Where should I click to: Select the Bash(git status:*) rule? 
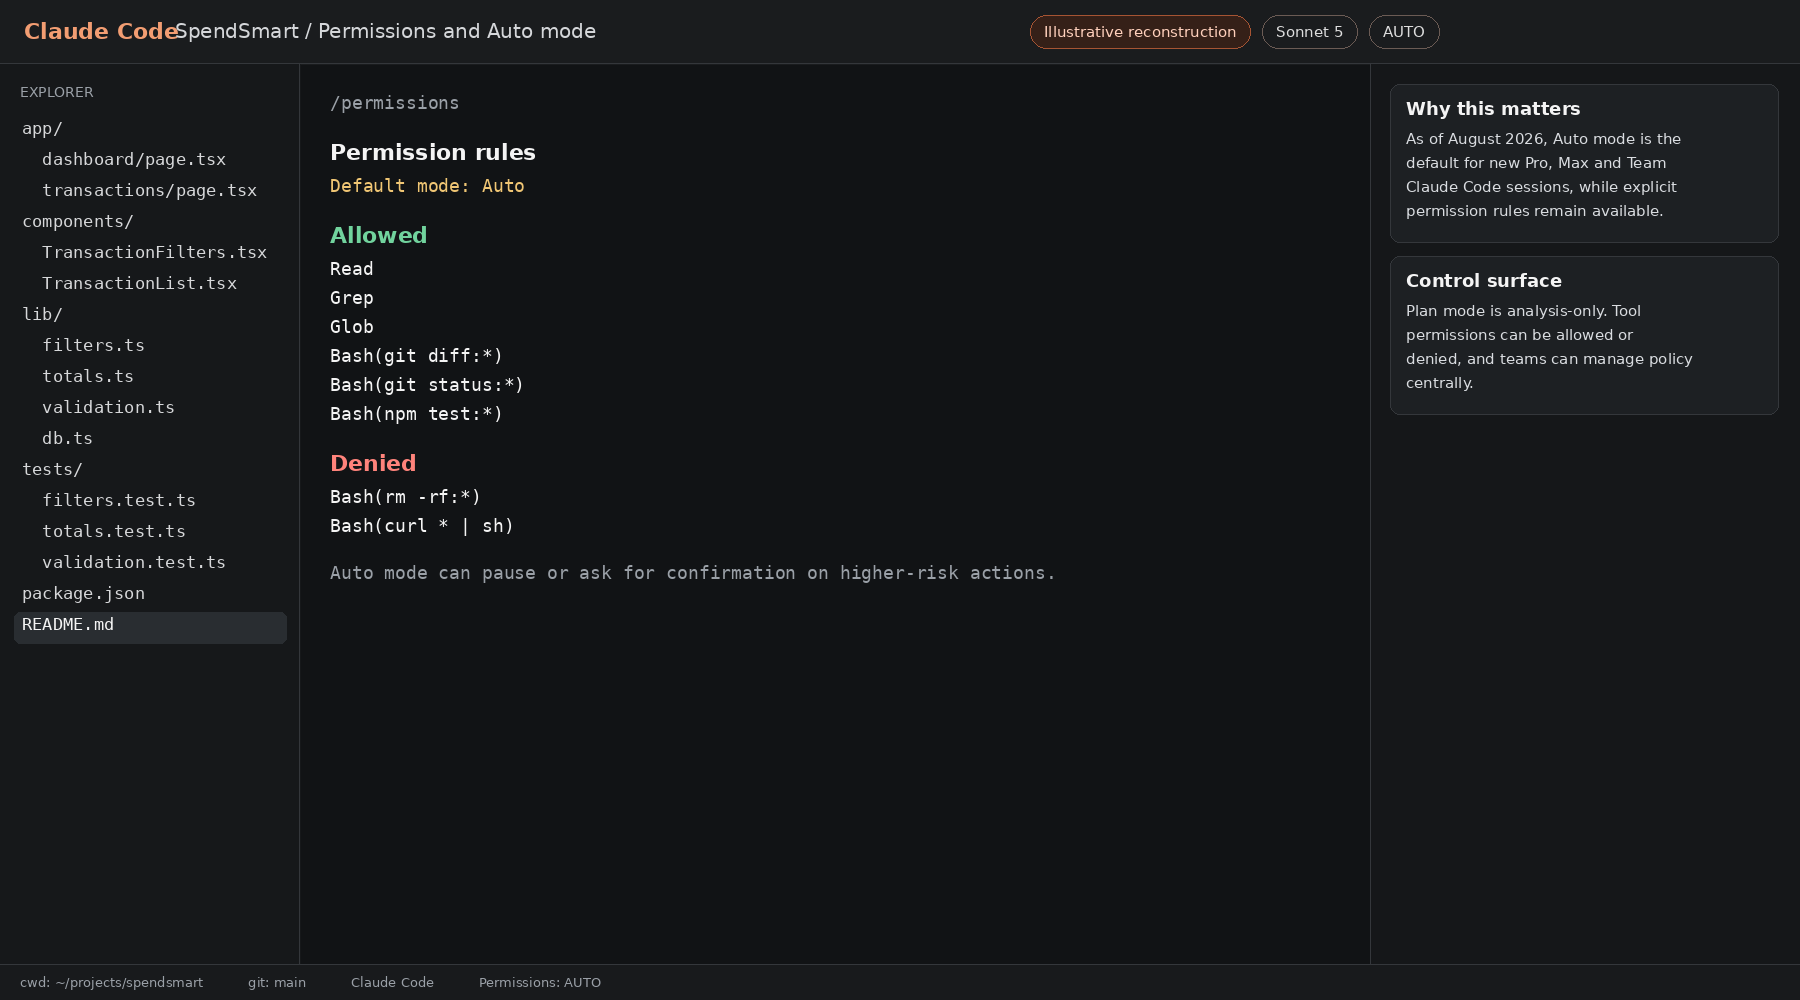[427, 385]
